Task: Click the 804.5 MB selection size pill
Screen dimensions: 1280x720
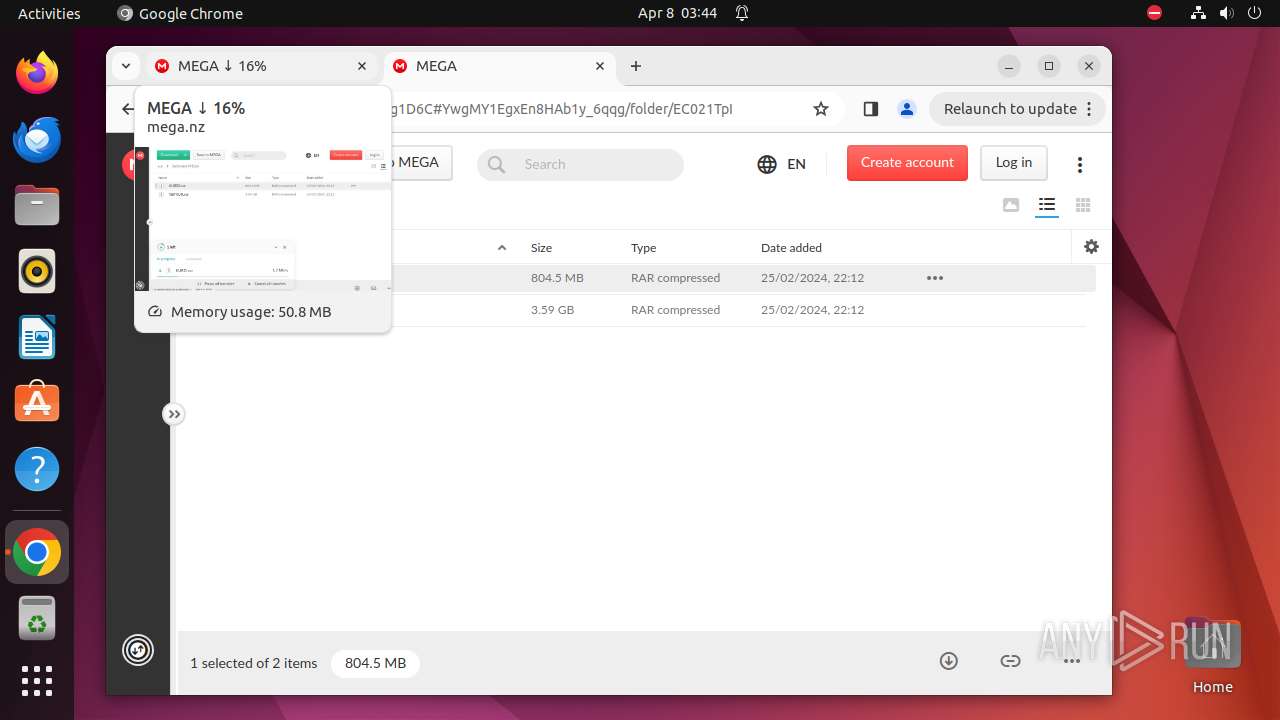Action: (x=375, y=663)
